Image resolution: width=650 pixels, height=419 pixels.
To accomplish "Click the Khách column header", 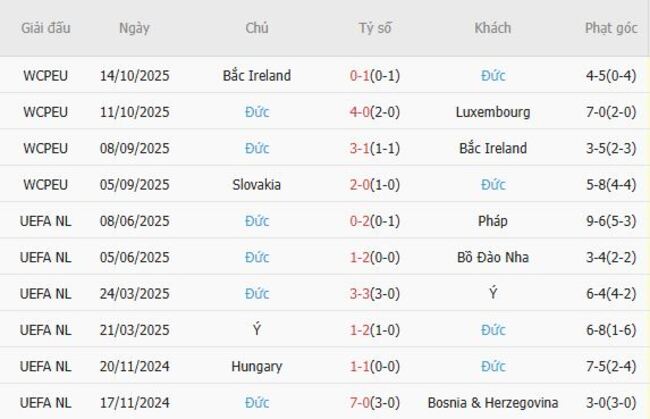I will pyautogui.click(x=492, y=28).
